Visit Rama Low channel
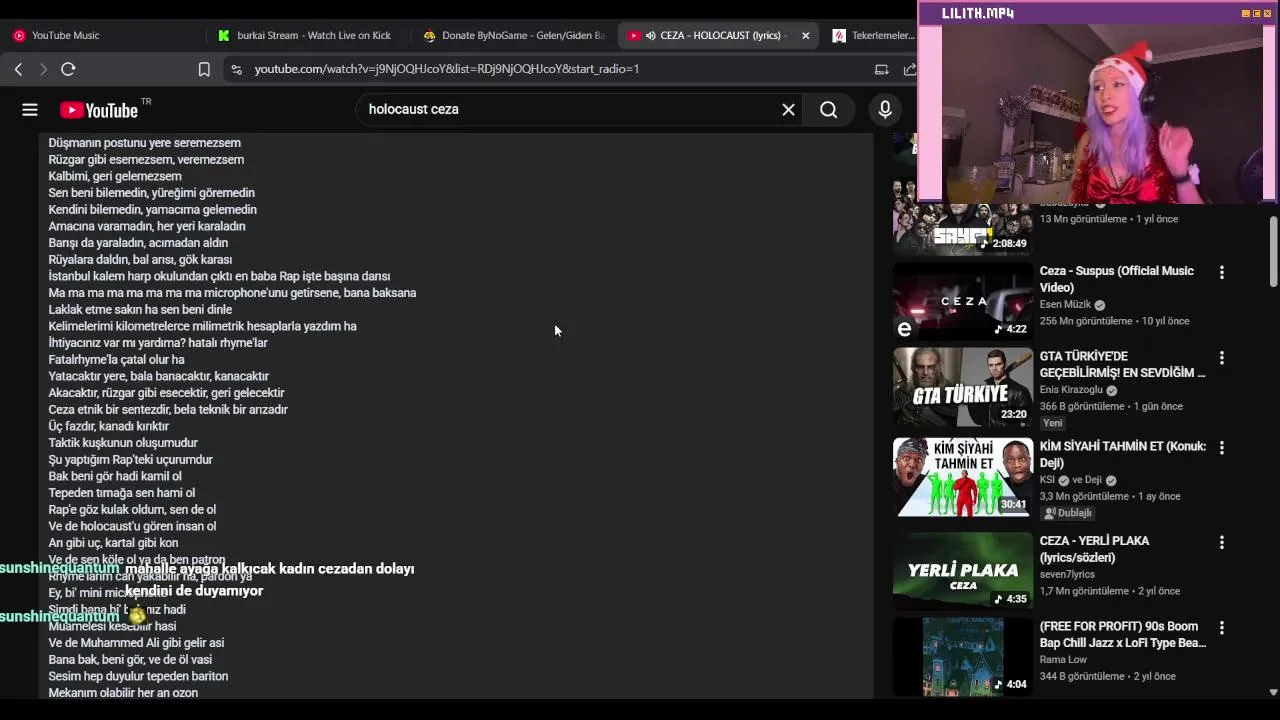The image size is (1280, 720). coord(1063,659)
